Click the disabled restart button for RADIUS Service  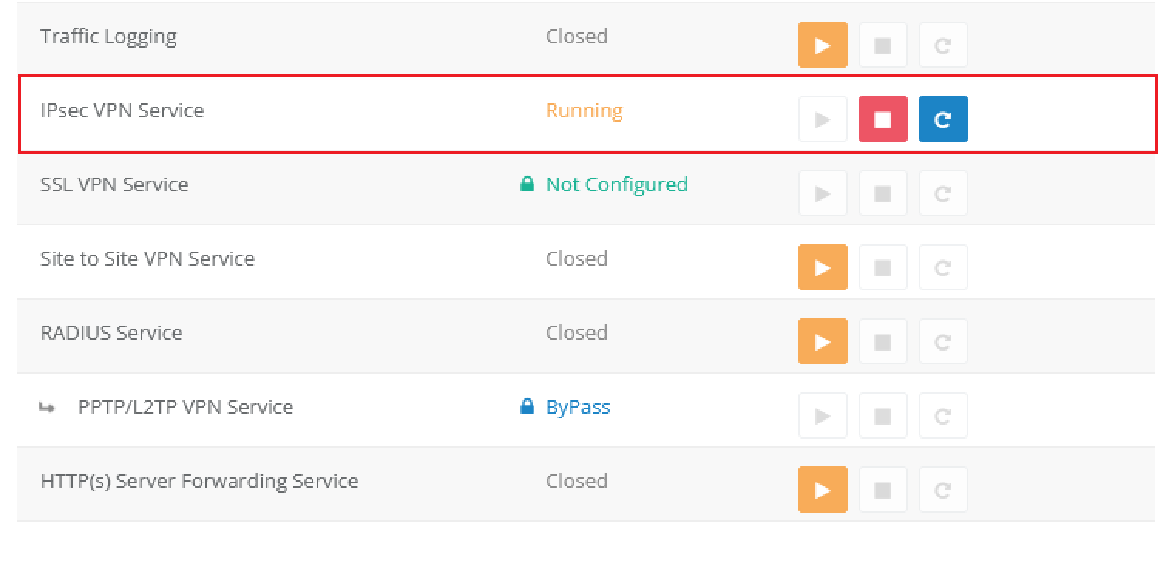click(x=942, y=342)
